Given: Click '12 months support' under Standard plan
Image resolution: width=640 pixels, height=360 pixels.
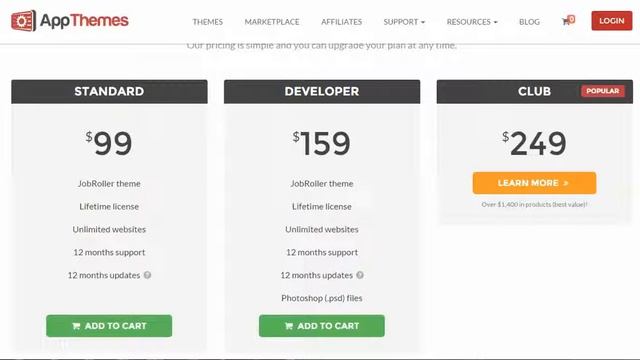Looking at the screenshot, I should [109, 252].
